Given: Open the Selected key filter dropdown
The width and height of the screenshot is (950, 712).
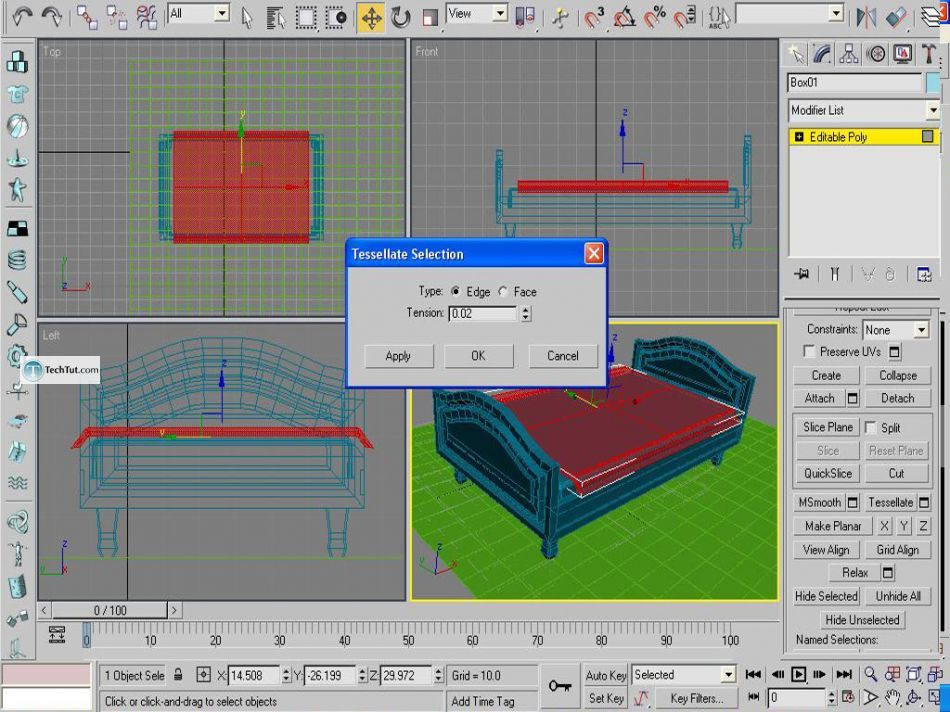Looking at the screenshot, I should (683, 674).
